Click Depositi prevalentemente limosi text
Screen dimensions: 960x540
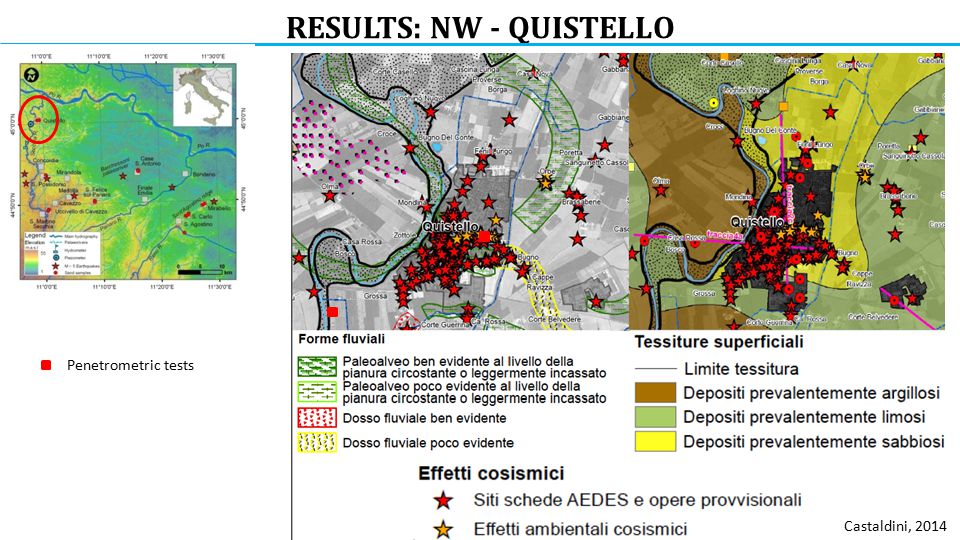click(804, 418)
